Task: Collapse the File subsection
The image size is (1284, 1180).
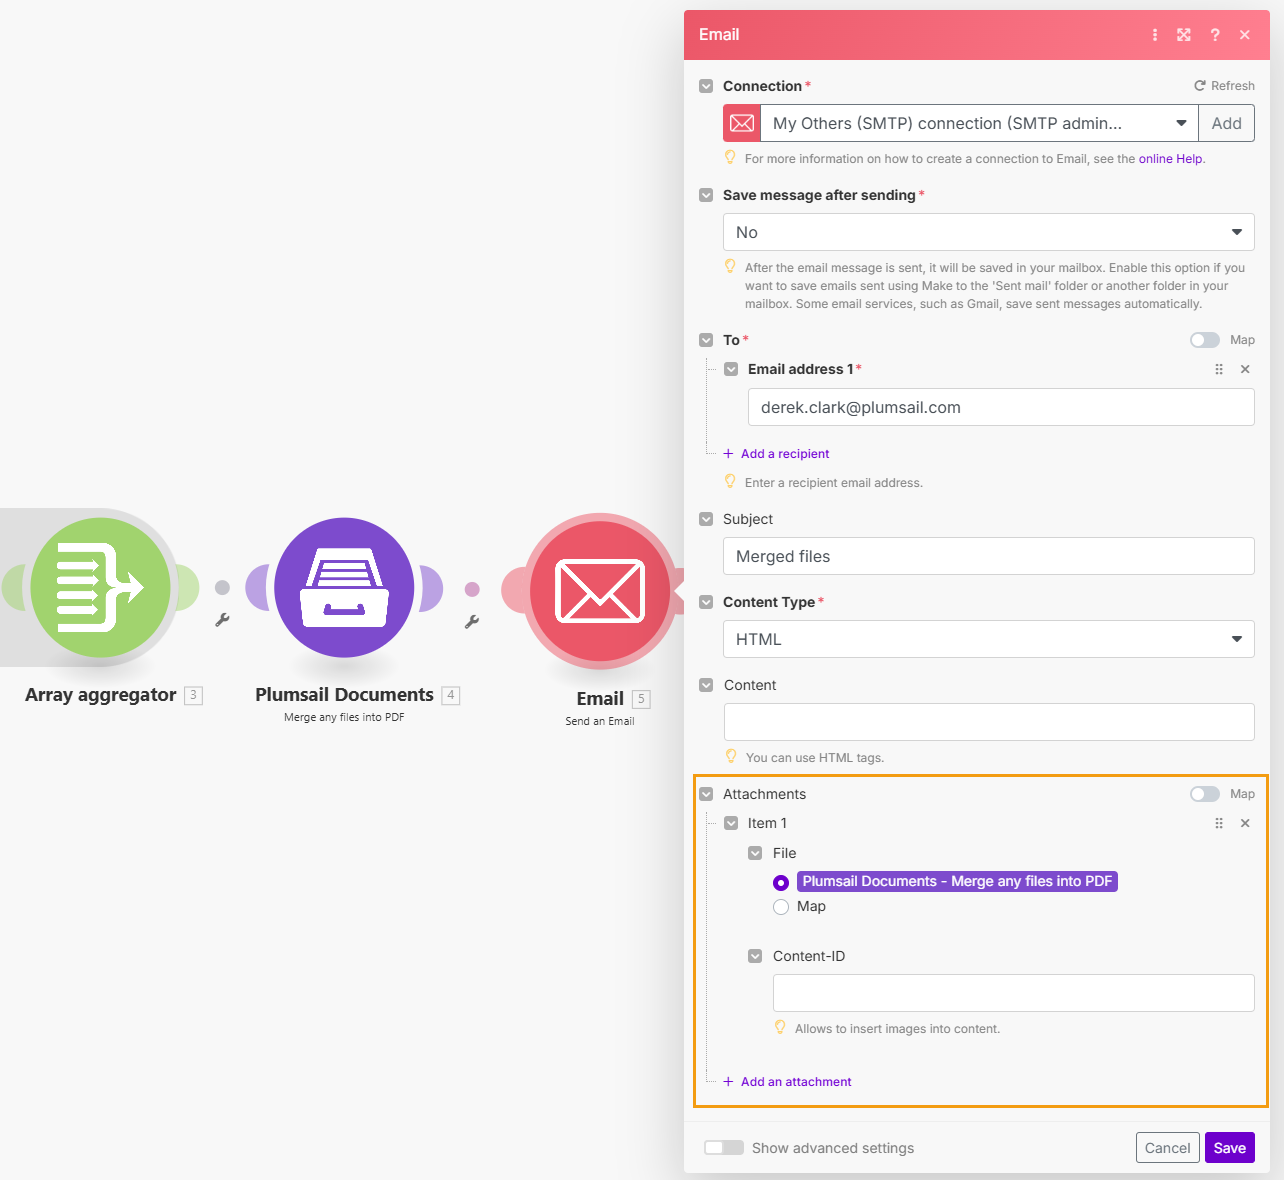Action: pos(755,853)
